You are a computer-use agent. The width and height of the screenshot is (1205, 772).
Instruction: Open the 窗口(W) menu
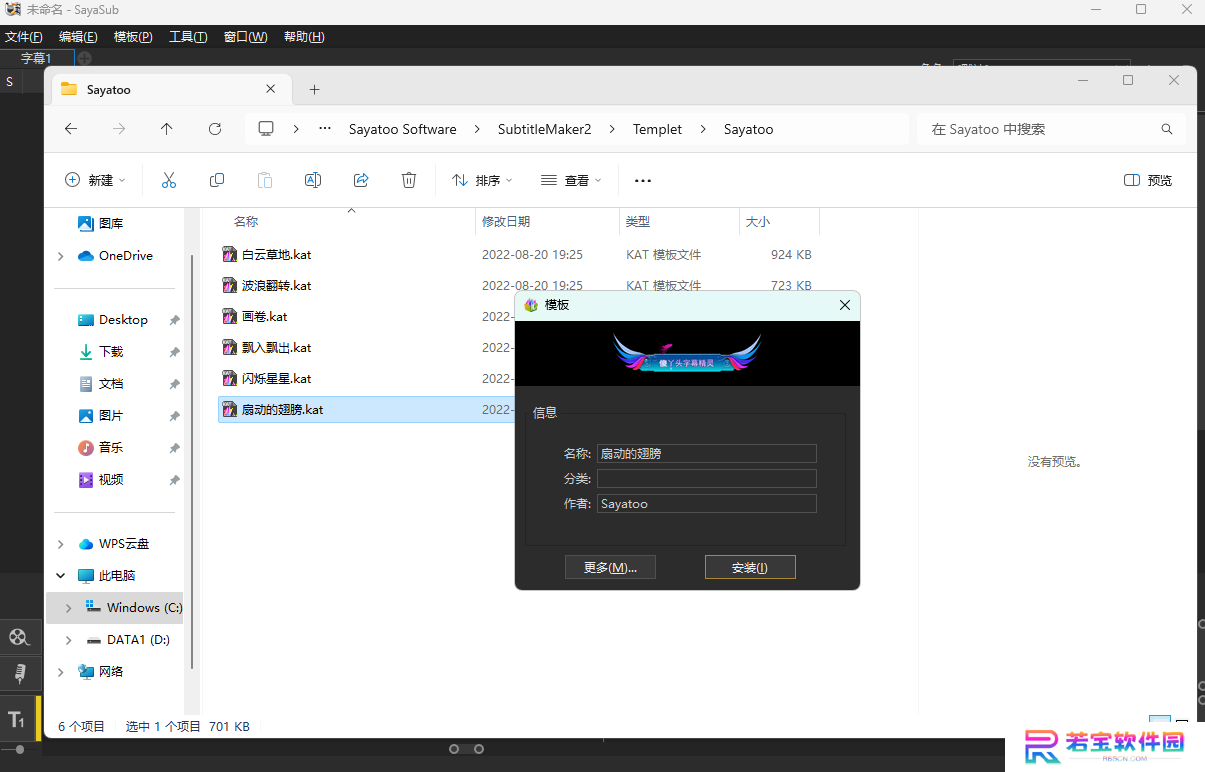coord(245,37)
